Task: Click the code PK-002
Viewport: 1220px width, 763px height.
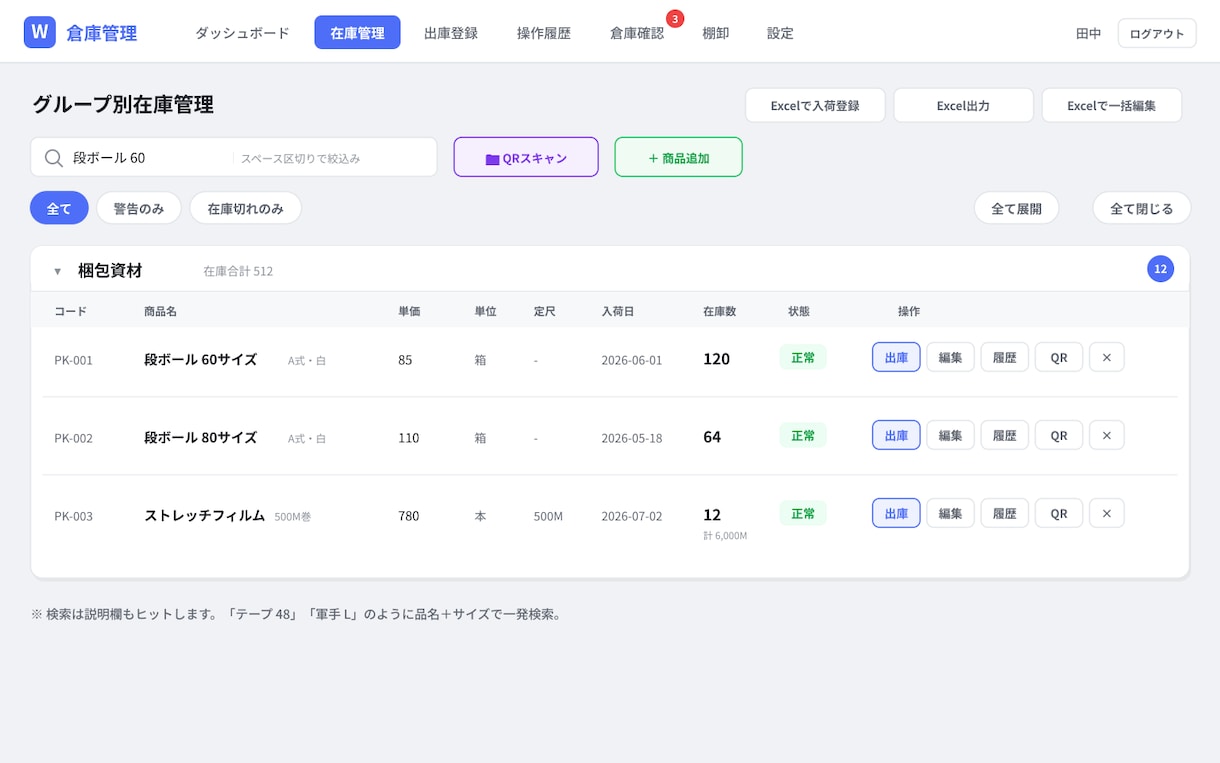Action: [73, 438]
